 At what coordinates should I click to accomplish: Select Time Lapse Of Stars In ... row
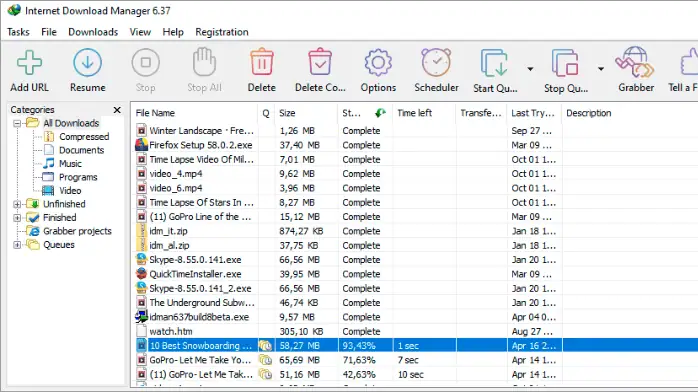coord(415,202)
